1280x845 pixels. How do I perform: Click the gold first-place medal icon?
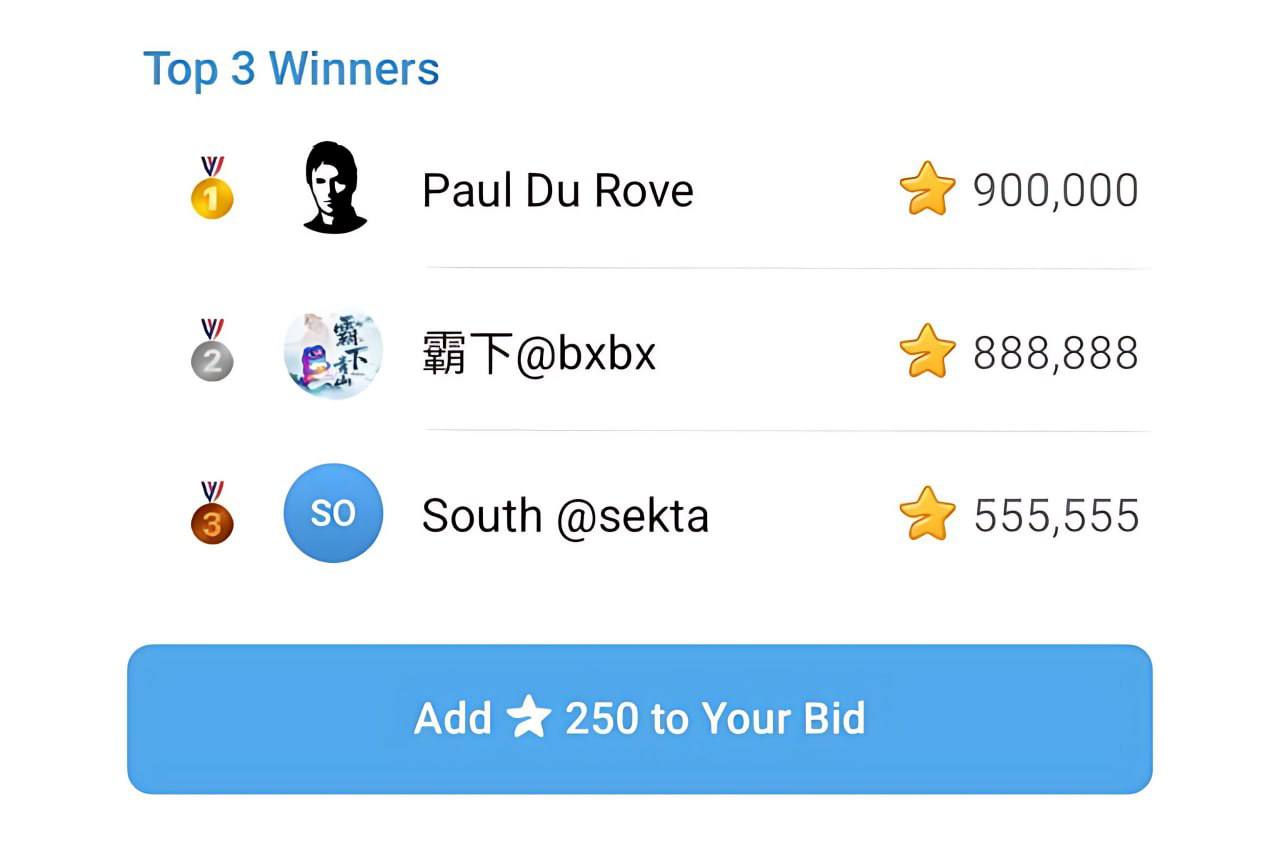212,190
